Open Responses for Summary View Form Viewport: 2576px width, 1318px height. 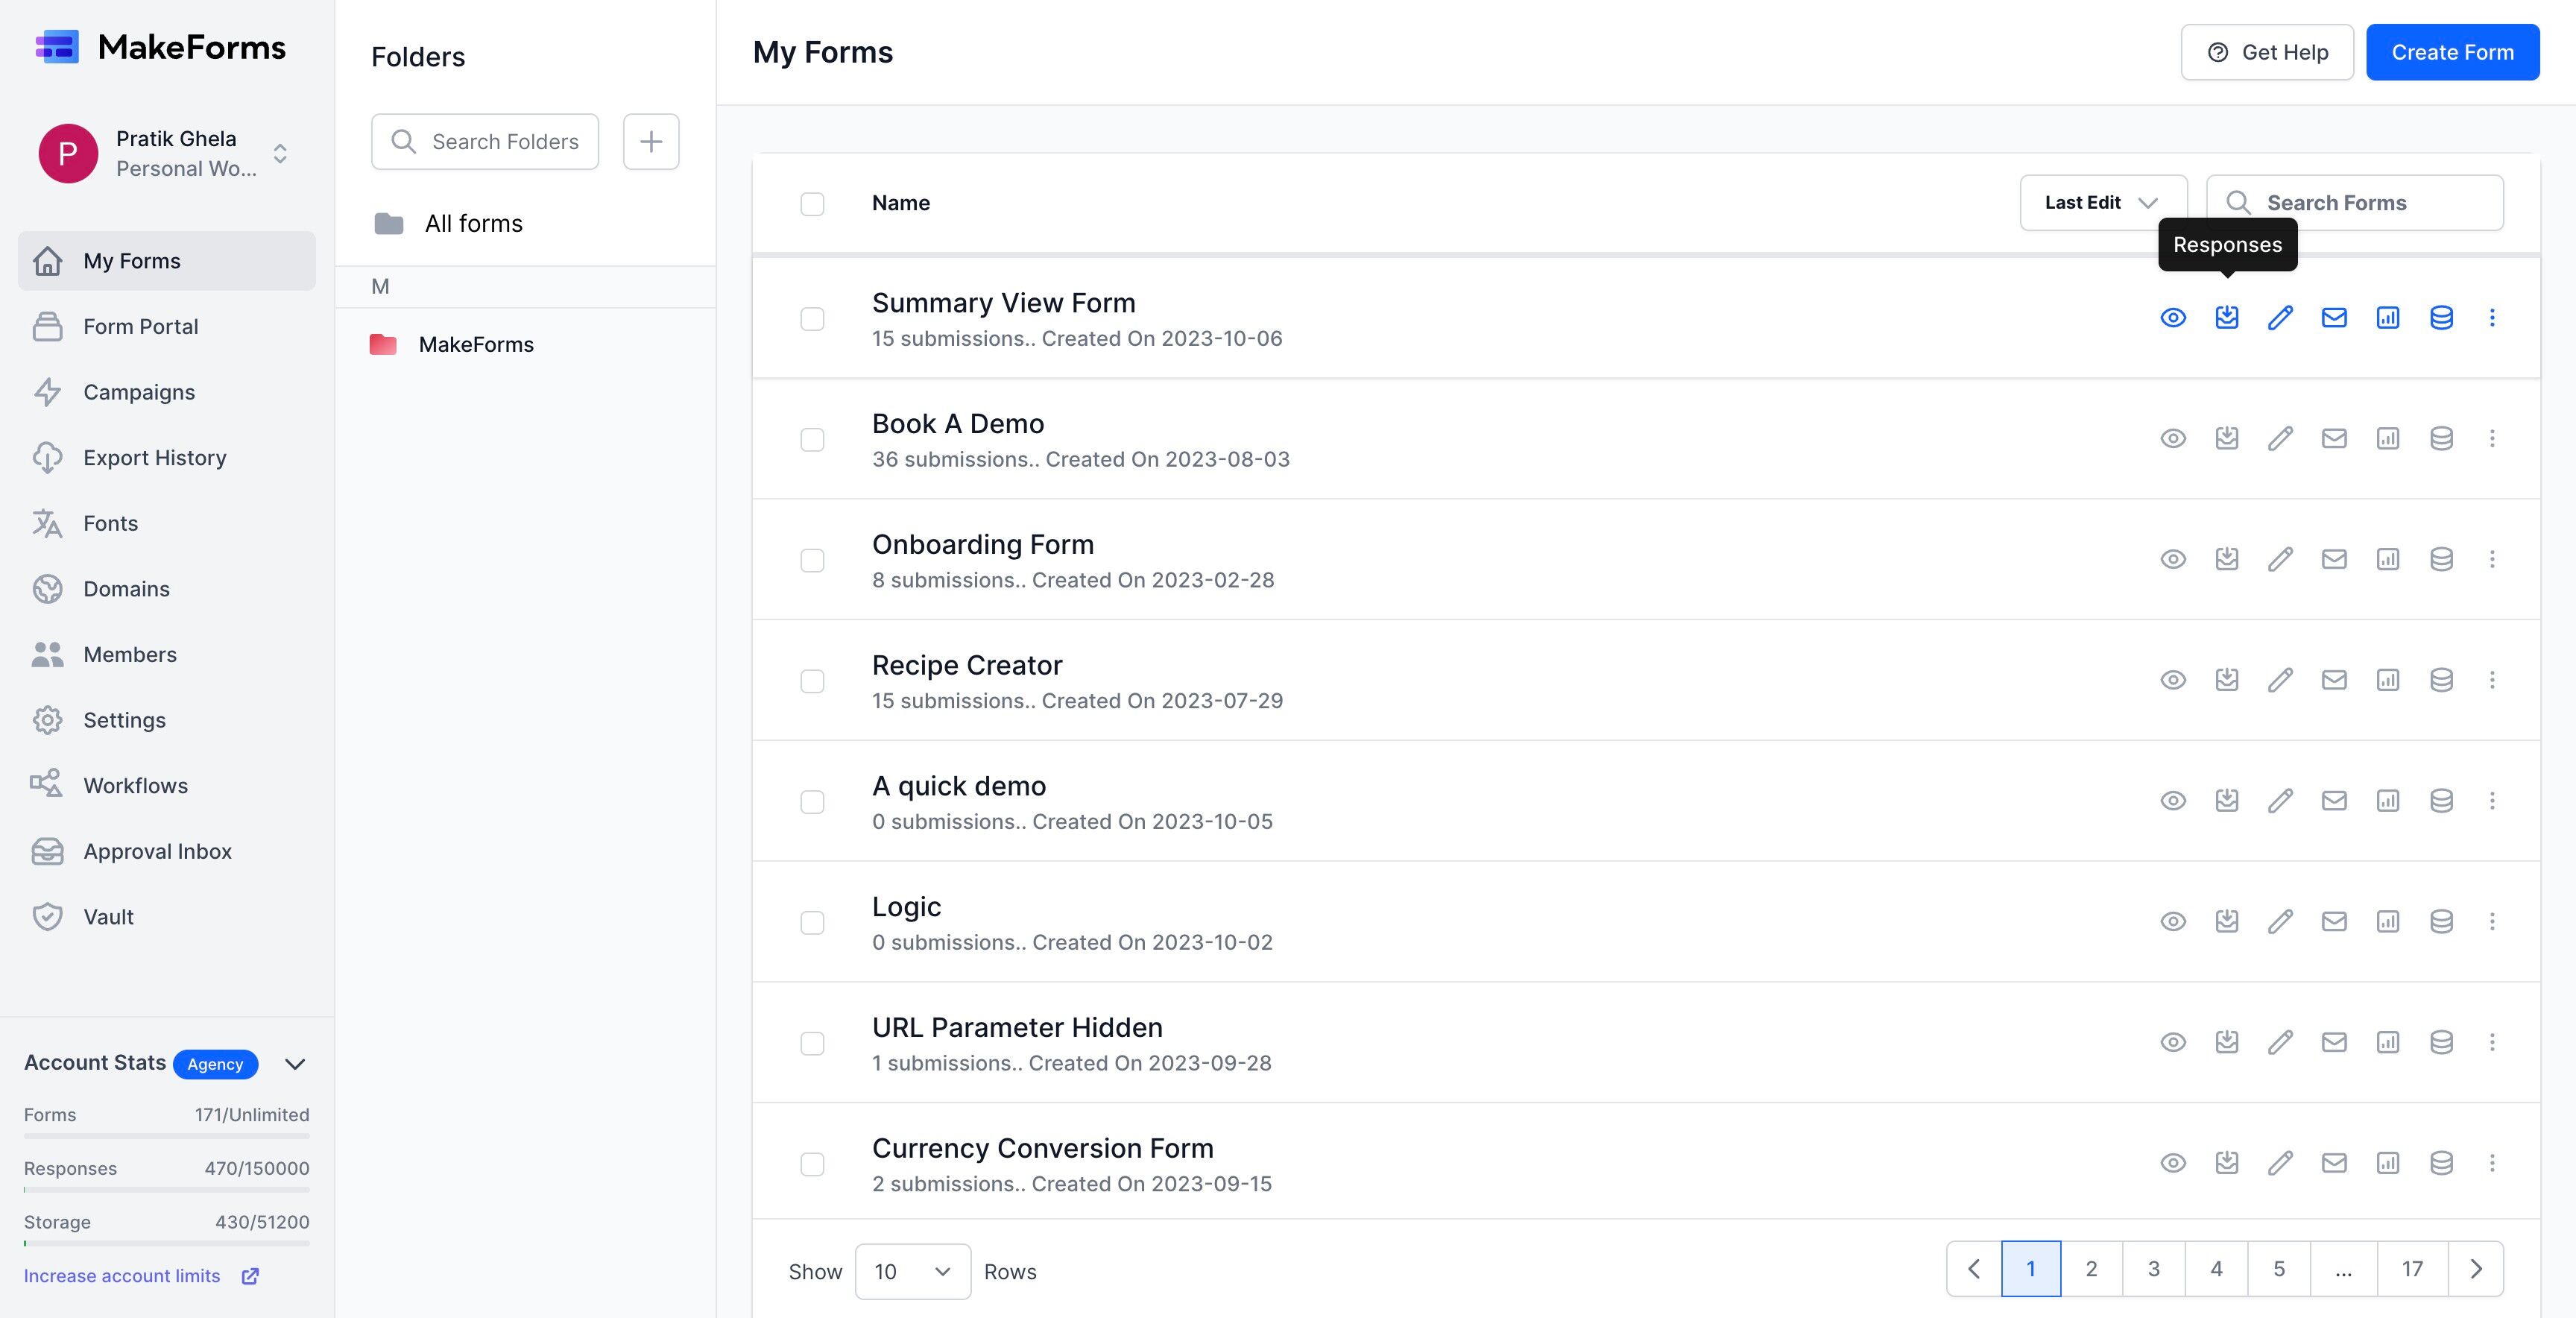[x=2226, y=318]
